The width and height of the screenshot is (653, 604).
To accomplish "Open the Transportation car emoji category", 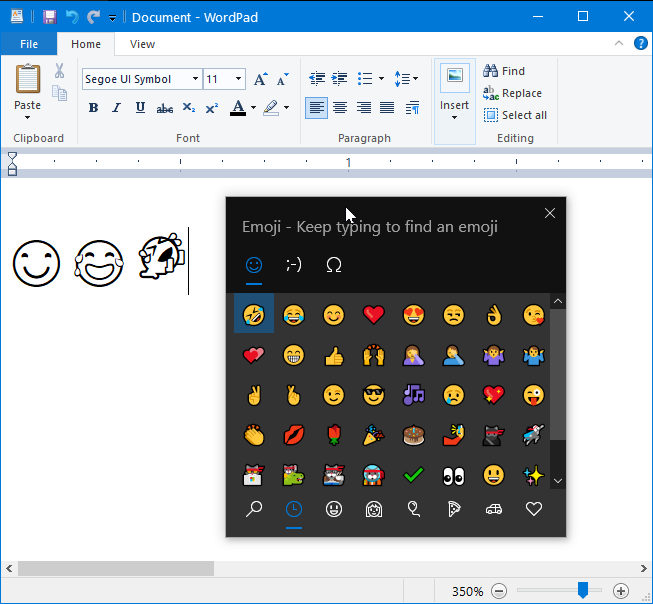I will [493, 509].
